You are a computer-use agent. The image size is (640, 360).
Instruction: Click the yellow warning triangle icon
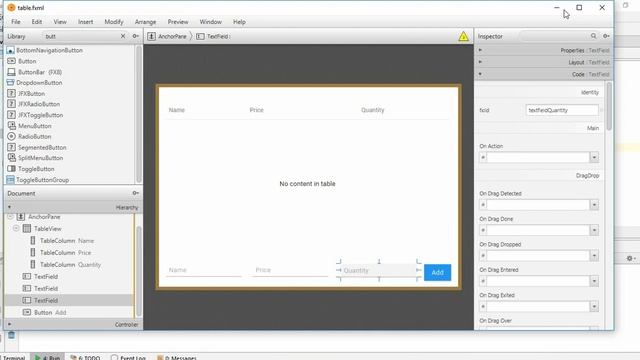point(463,36)
